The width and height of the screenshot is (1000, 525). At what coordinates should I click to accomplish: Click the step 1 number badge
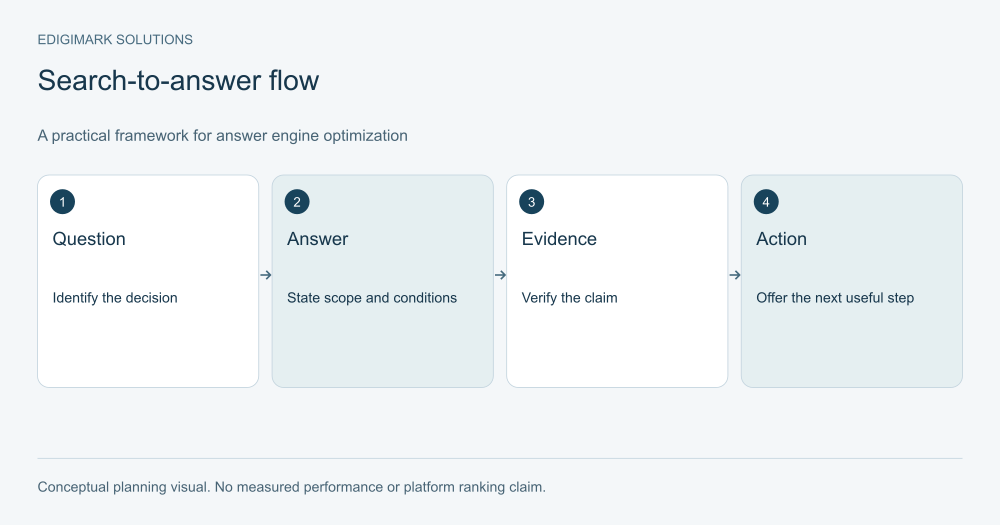(62, 202)
